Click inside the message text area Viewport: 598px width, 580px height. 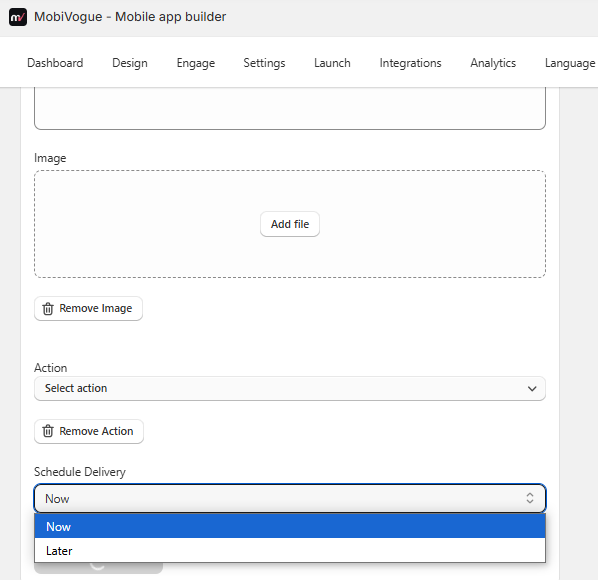coord(290,108)
